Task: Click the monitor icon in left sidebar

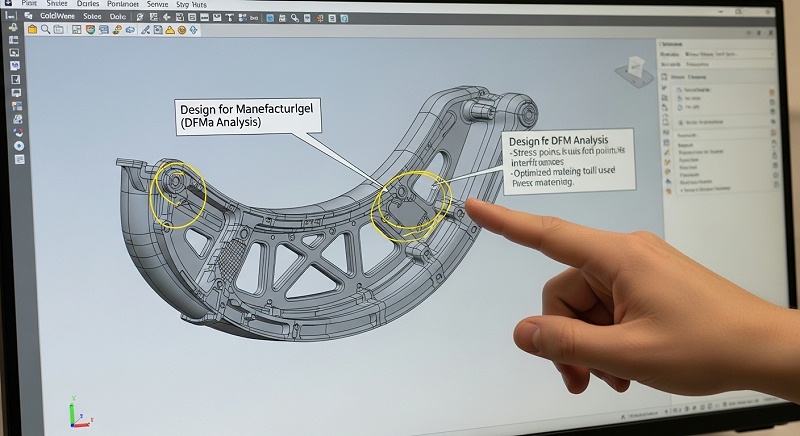Action: [x=16, y=93]
